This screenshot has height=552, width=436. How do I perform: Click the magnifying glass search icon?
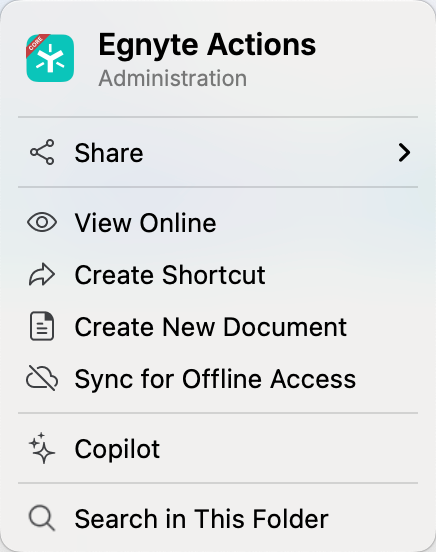coord(42,518)
